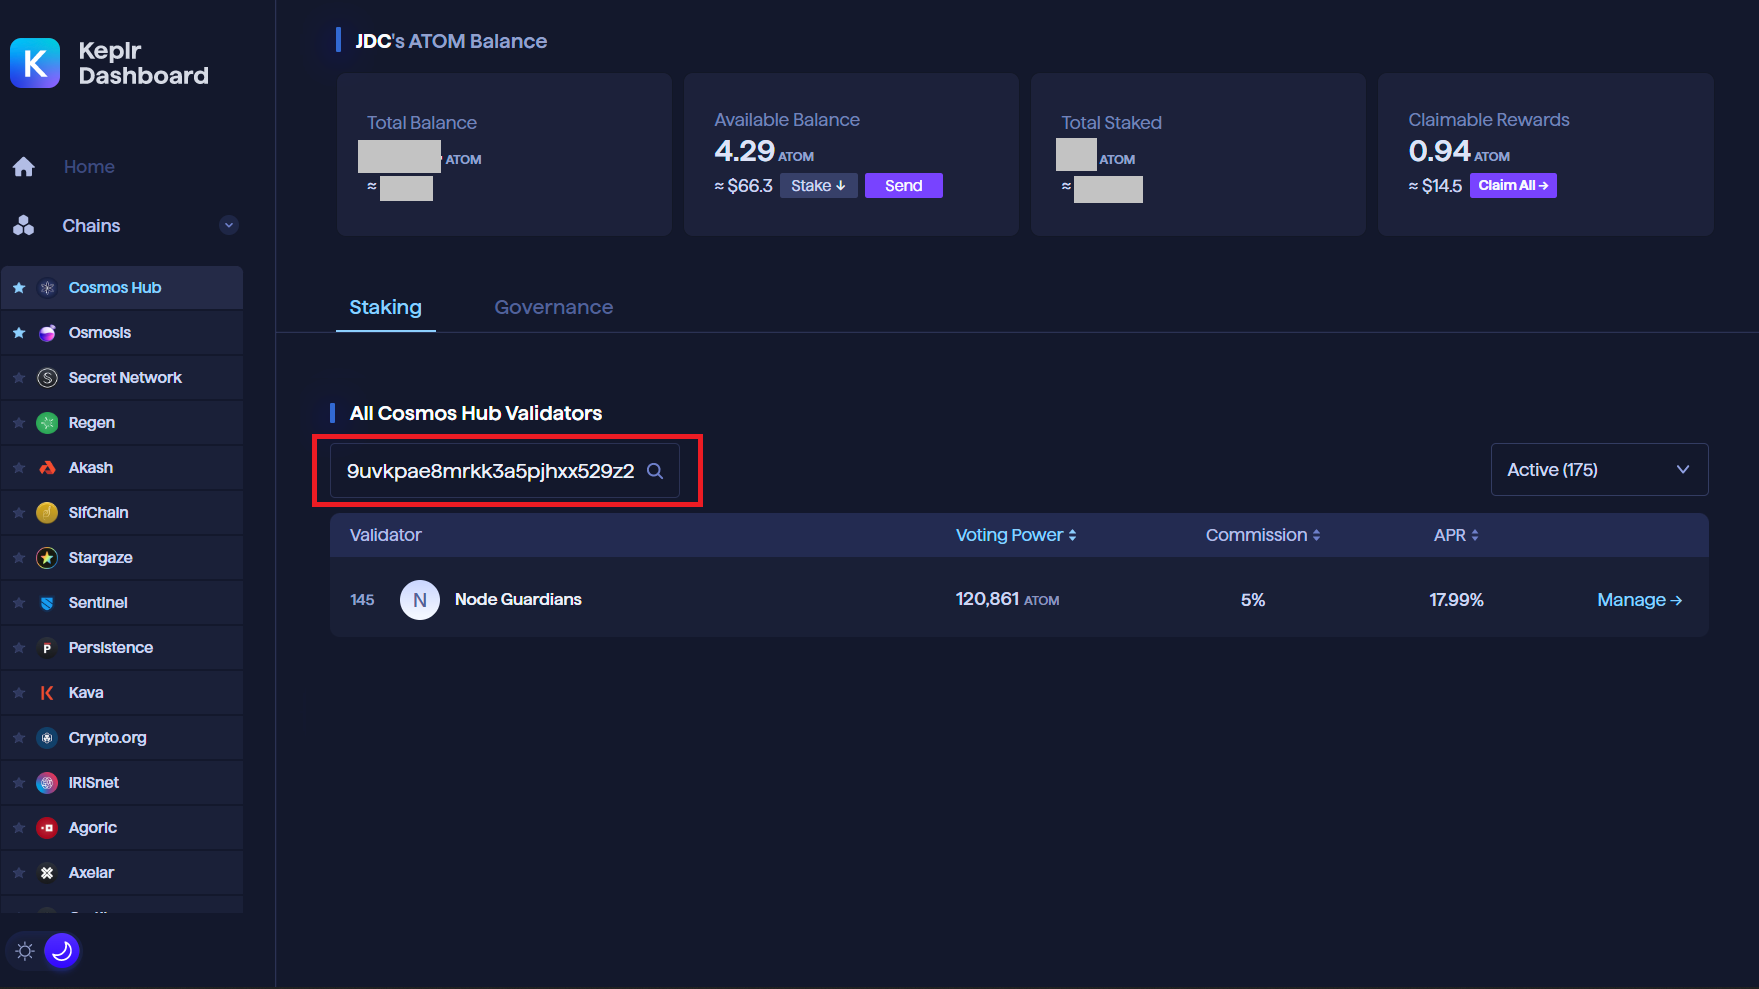The width and height of the screenshot is (1759, 989).
Task: Click the Sentinel chain logo
Action: pos(47,603)
